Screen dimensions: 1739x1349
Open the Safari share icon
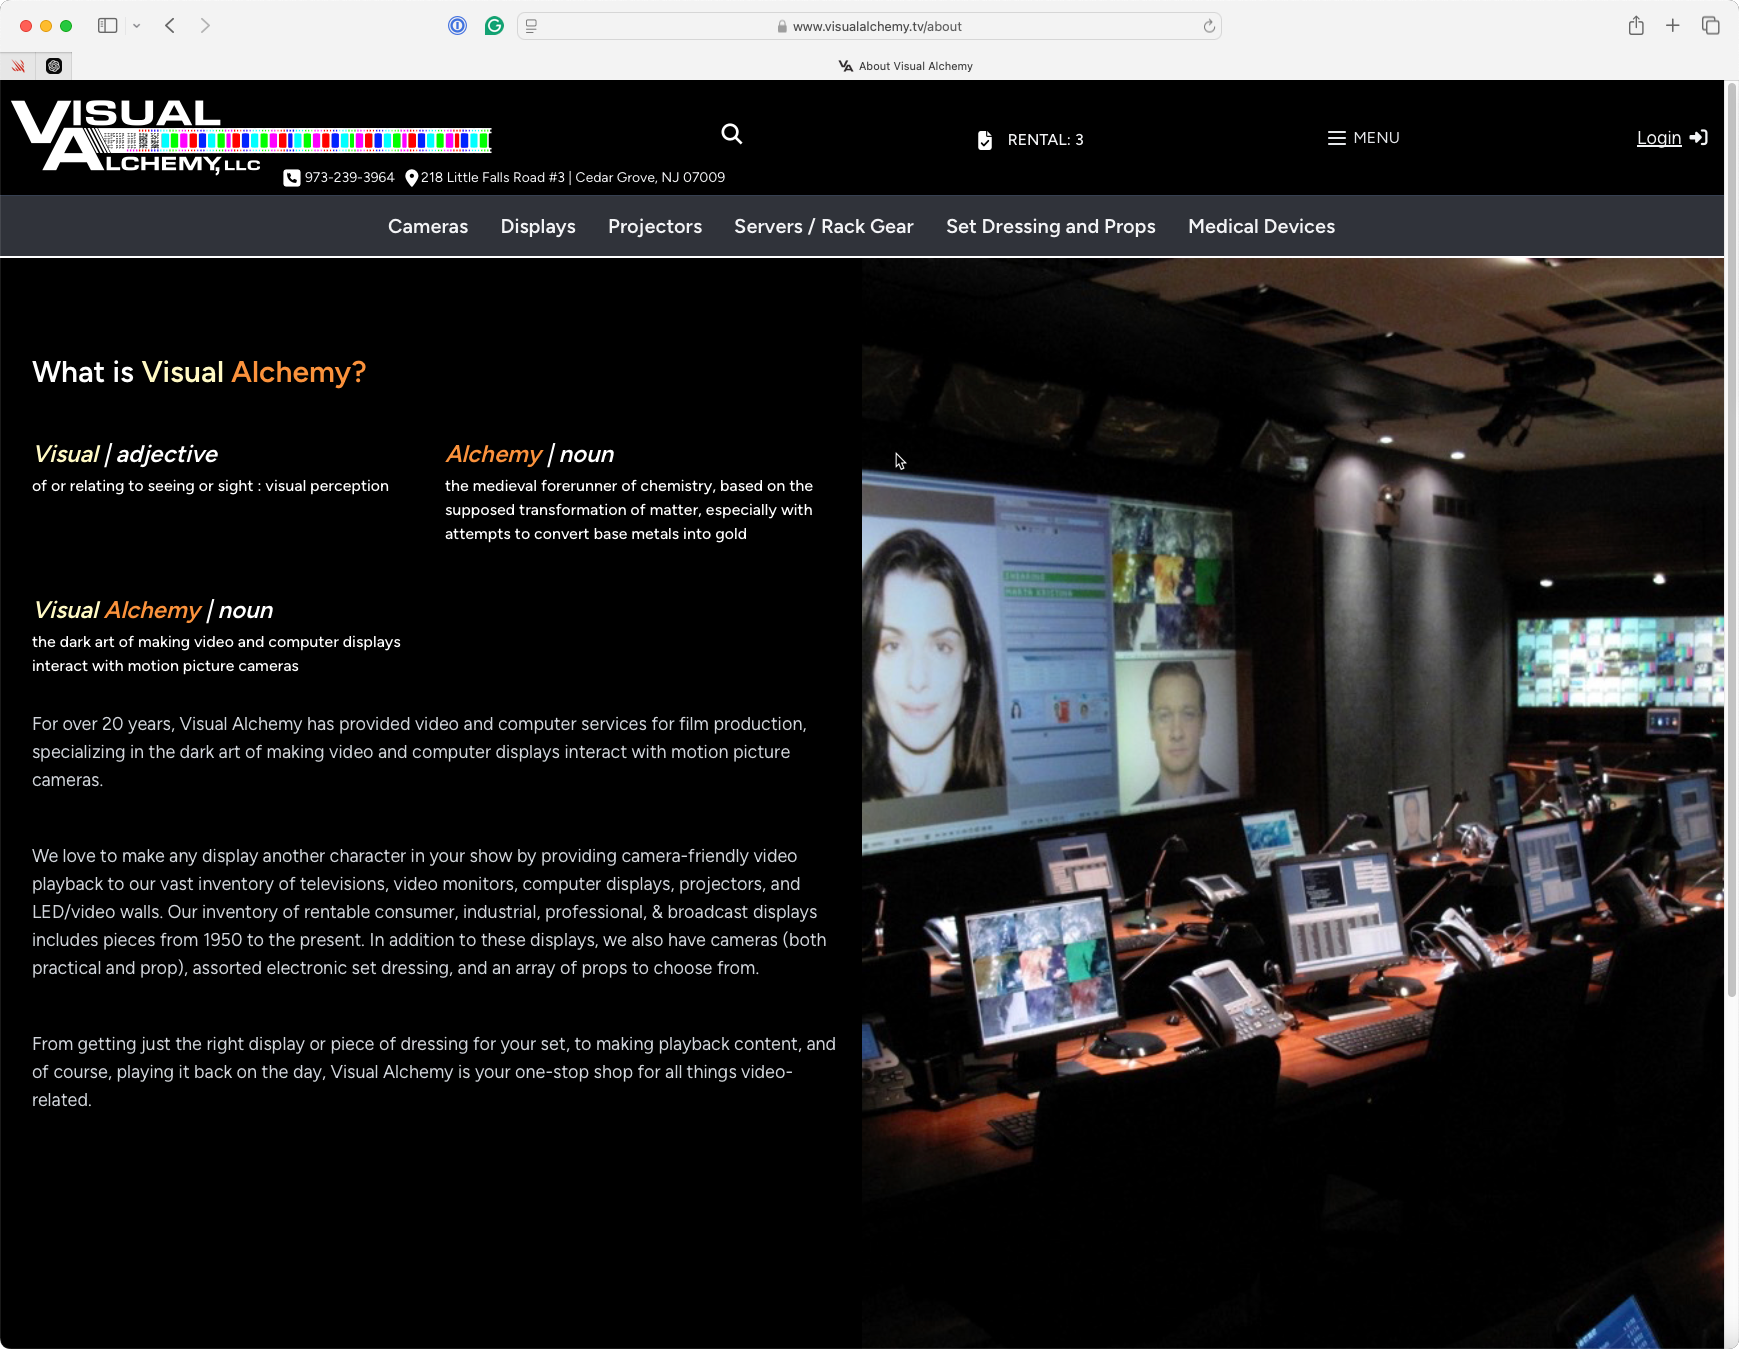click(1636, 26)
